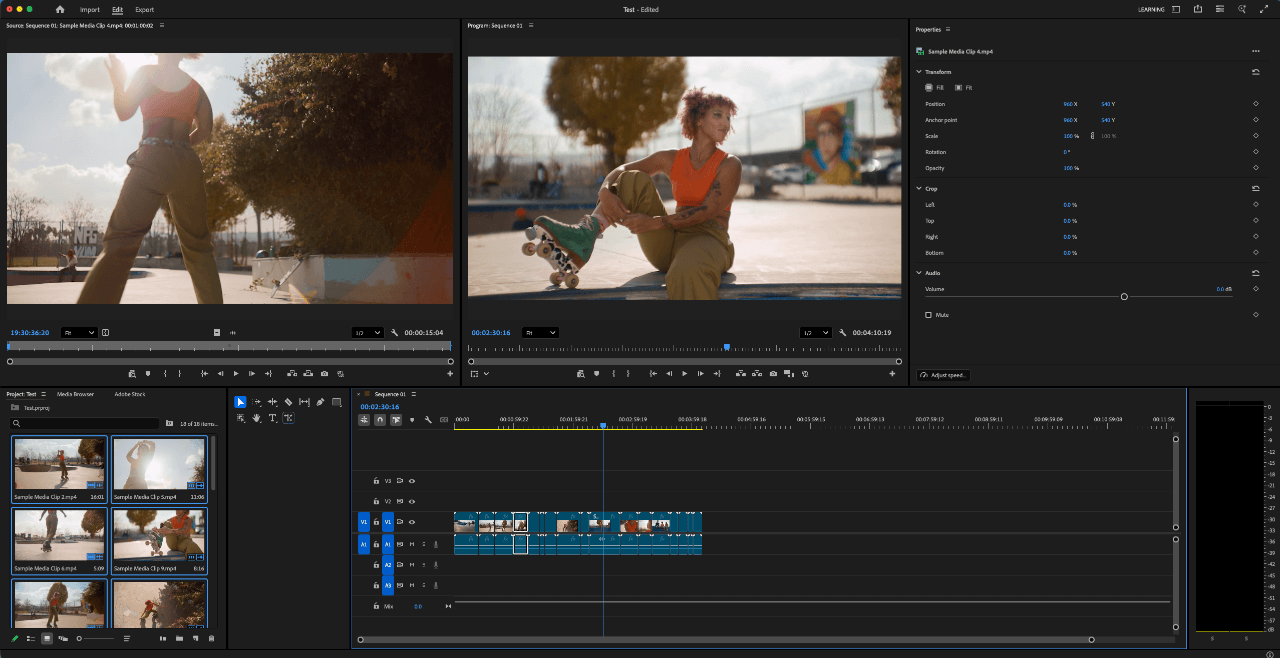Enable the Snap magnet in the timeline header
1280x658 pixels.
(x=378, y=419)
